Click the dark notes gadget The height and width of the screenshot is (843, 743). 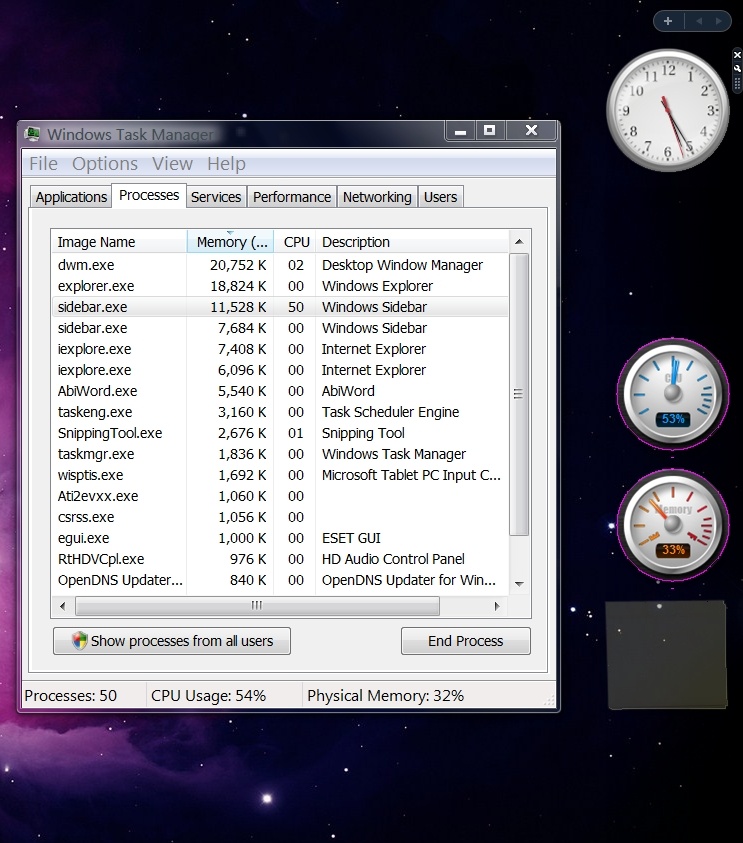(667, 655)
